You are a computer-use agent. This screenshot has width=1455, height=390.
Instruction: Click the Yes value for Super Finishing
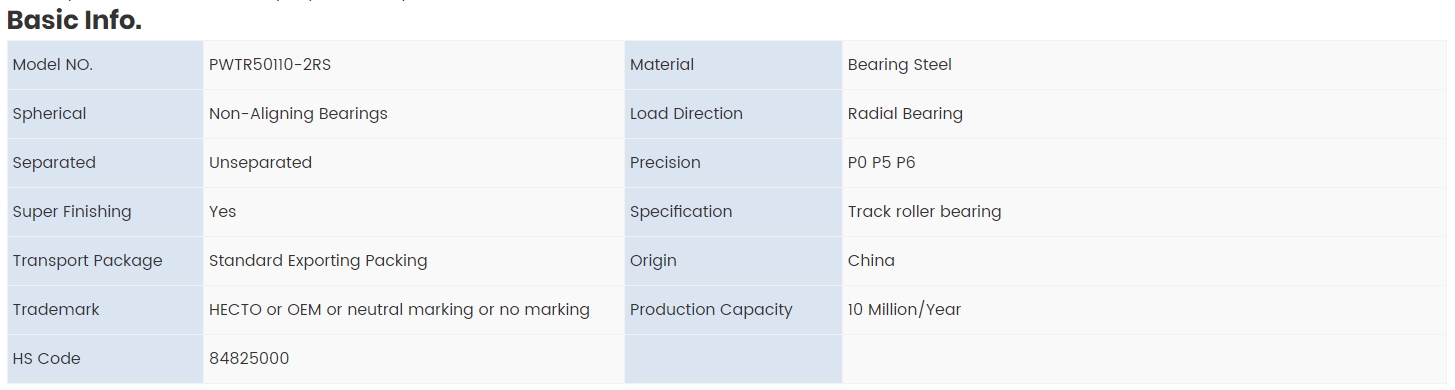tap(222, 212)
